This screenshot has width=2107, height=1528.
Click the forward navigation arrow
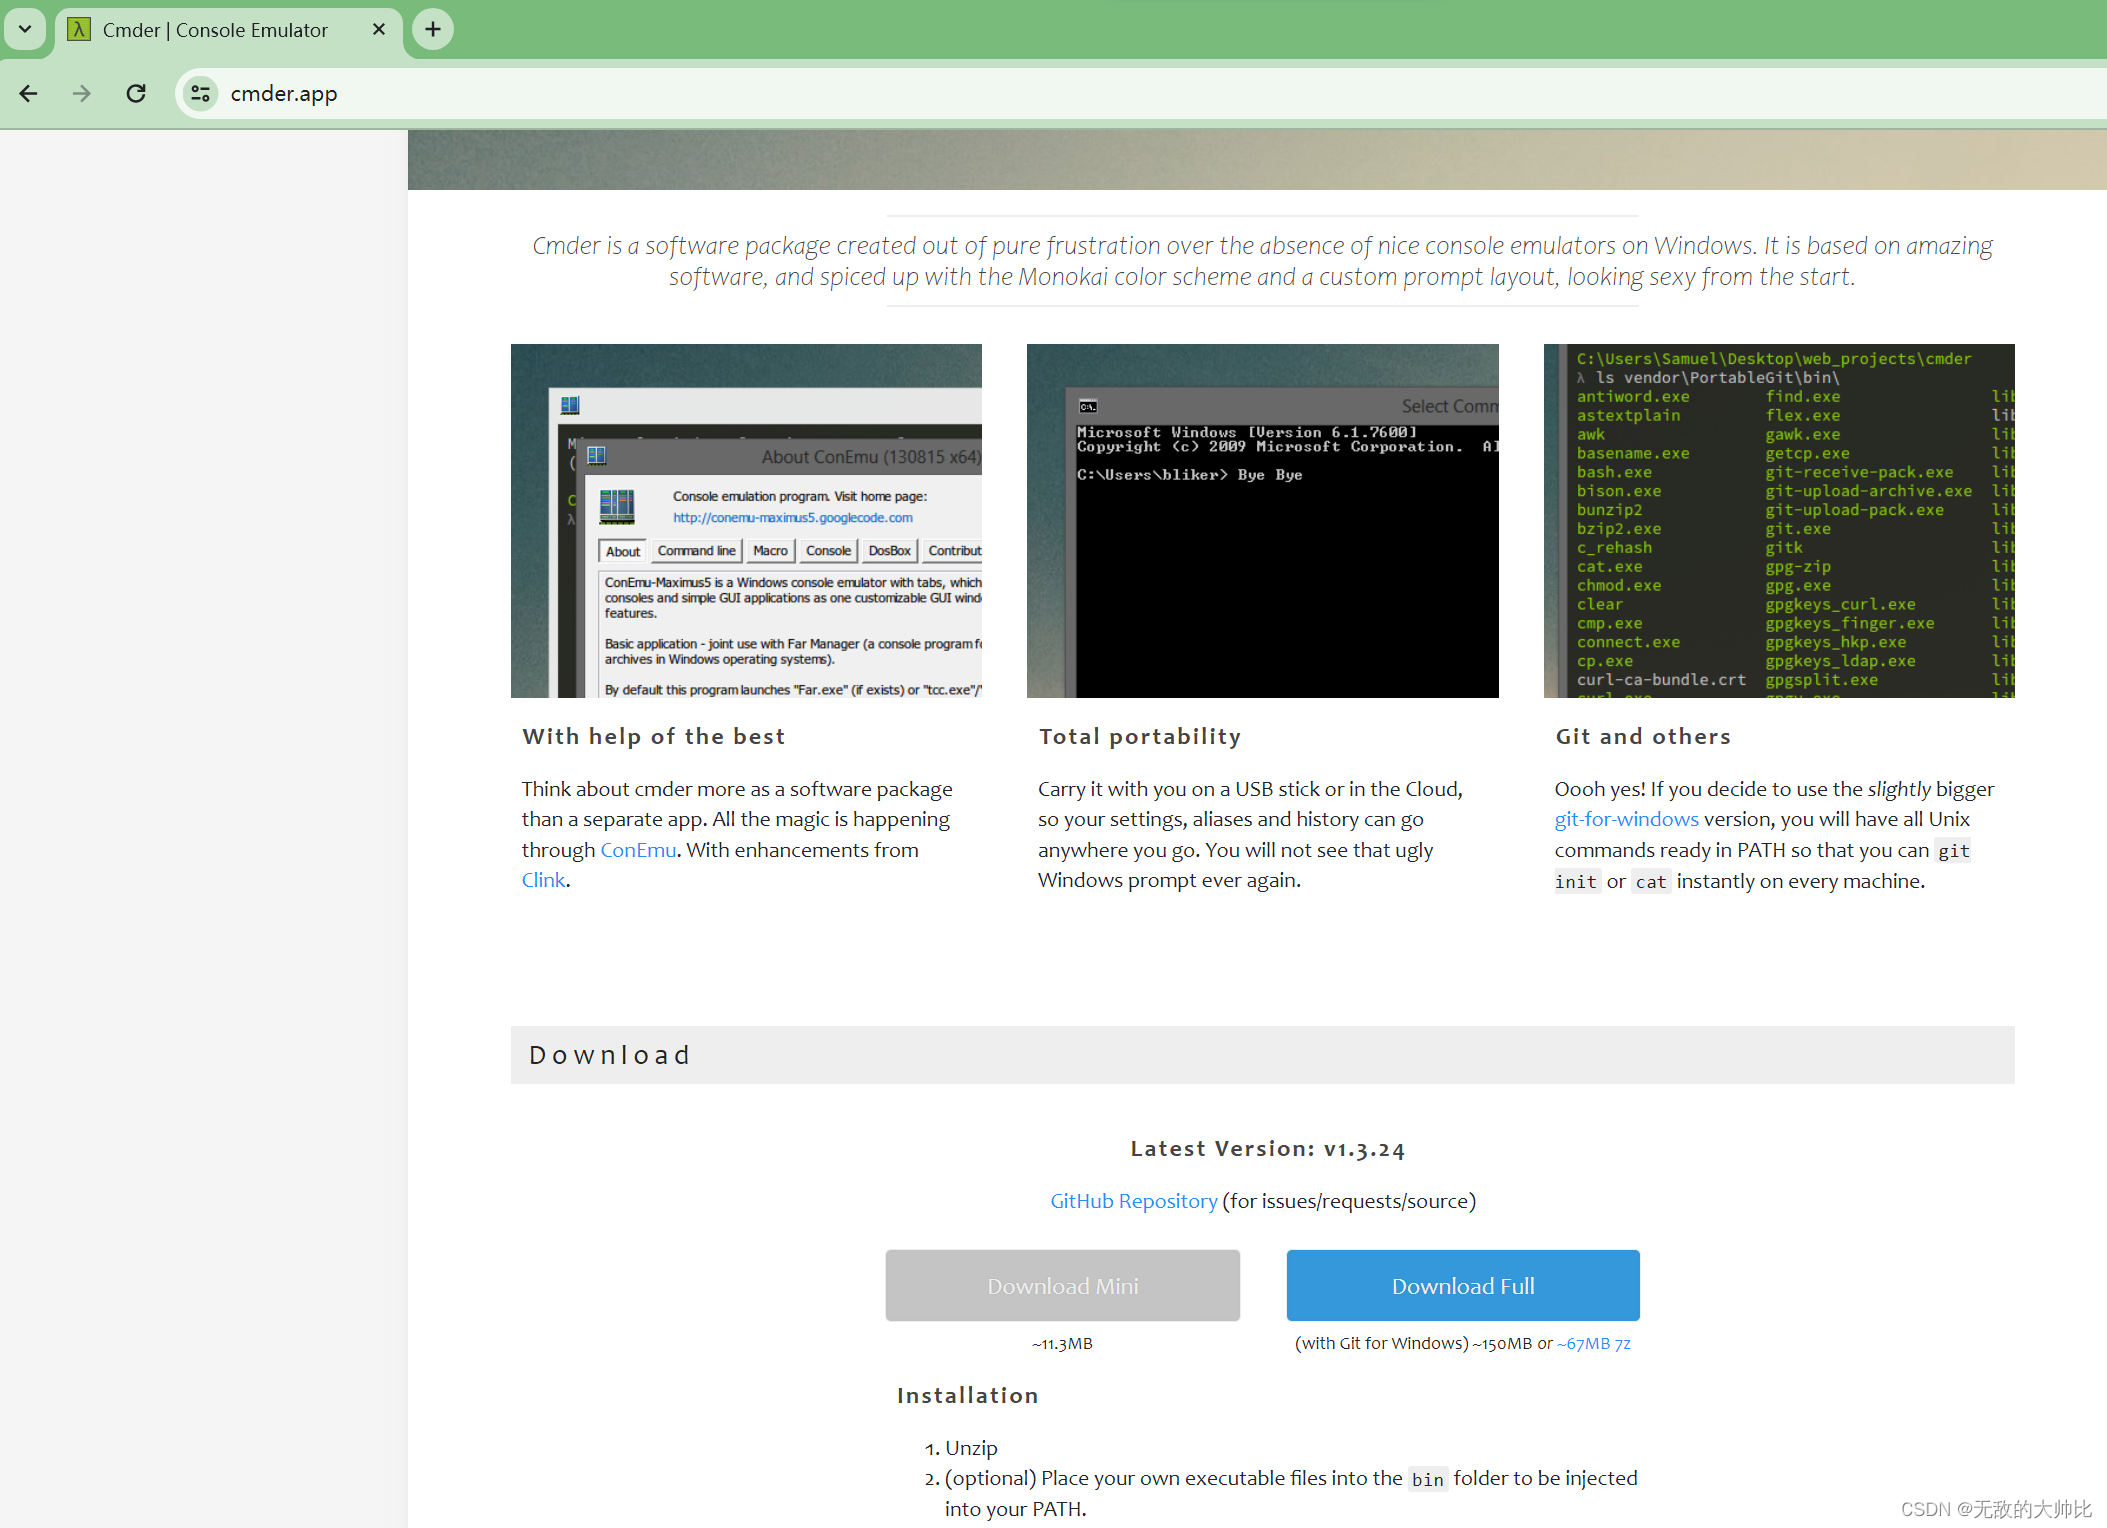tap(81, 93)
